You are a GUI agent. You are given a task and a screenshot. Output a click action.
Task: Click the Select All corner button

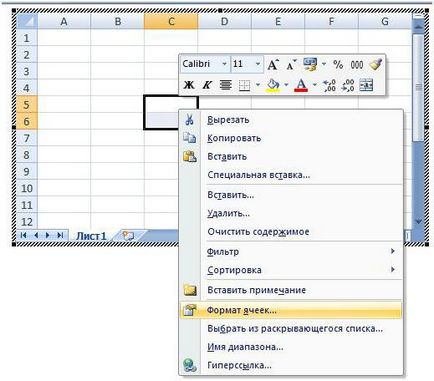(x=27, y=22)
